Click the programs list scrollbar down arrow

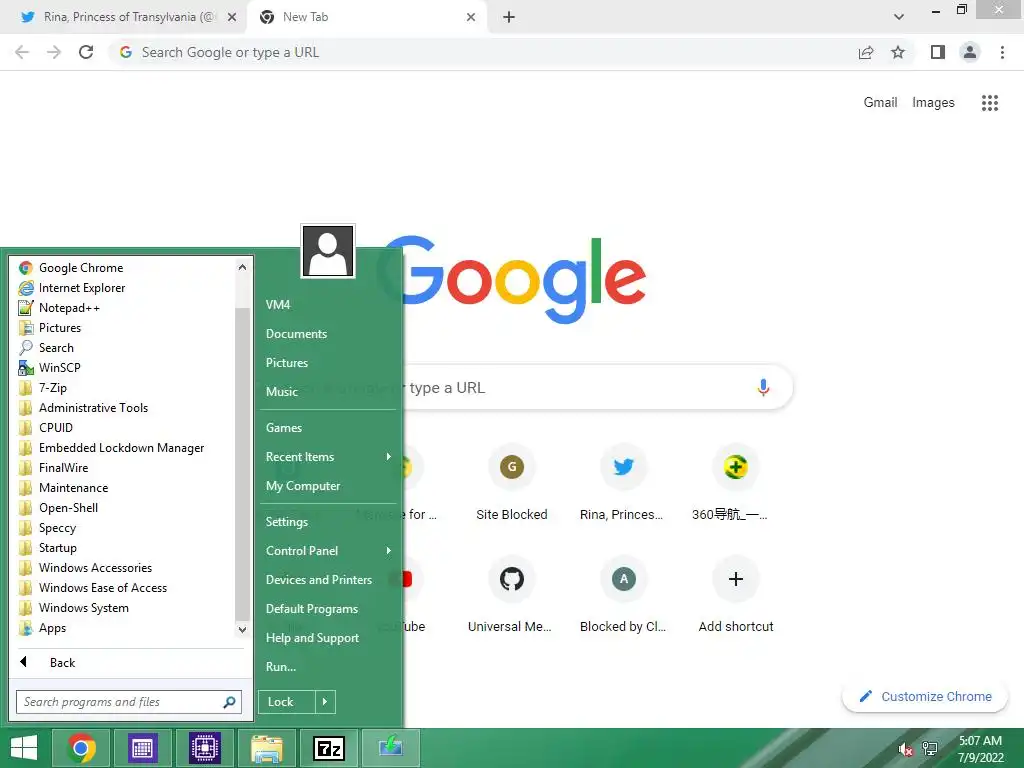242,630
